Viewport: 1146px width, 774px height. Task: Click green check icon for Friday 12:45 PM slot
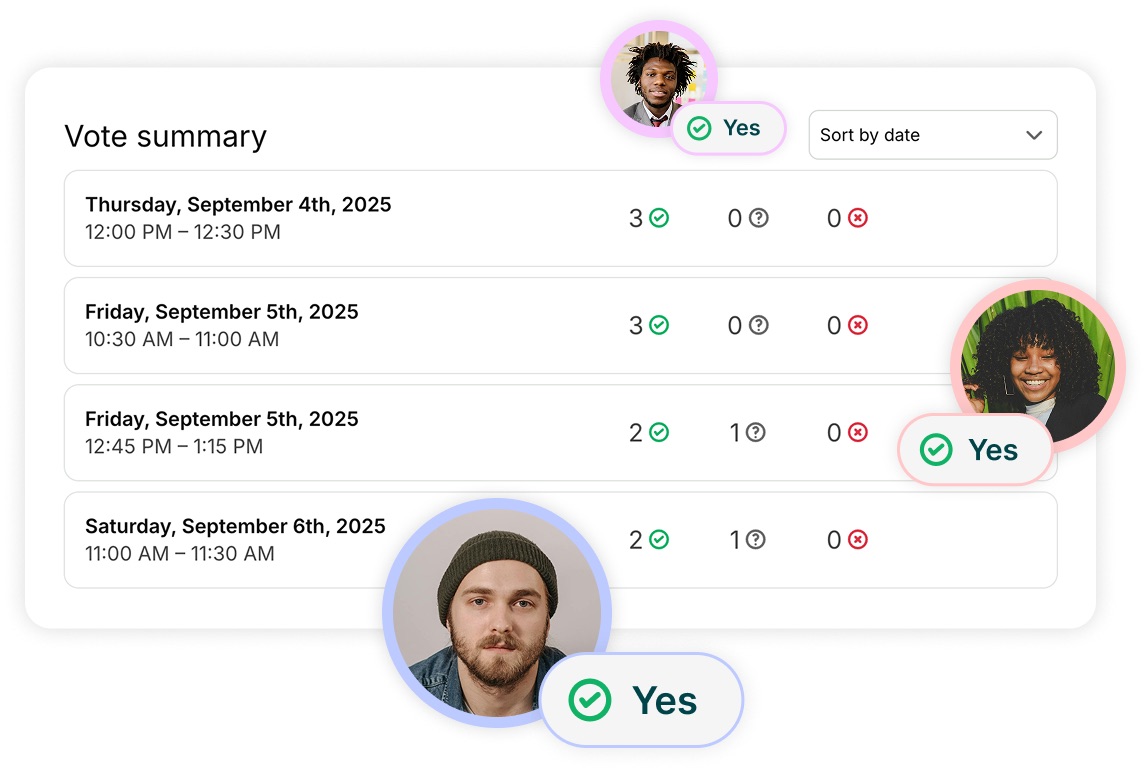[x=659, y=432]
